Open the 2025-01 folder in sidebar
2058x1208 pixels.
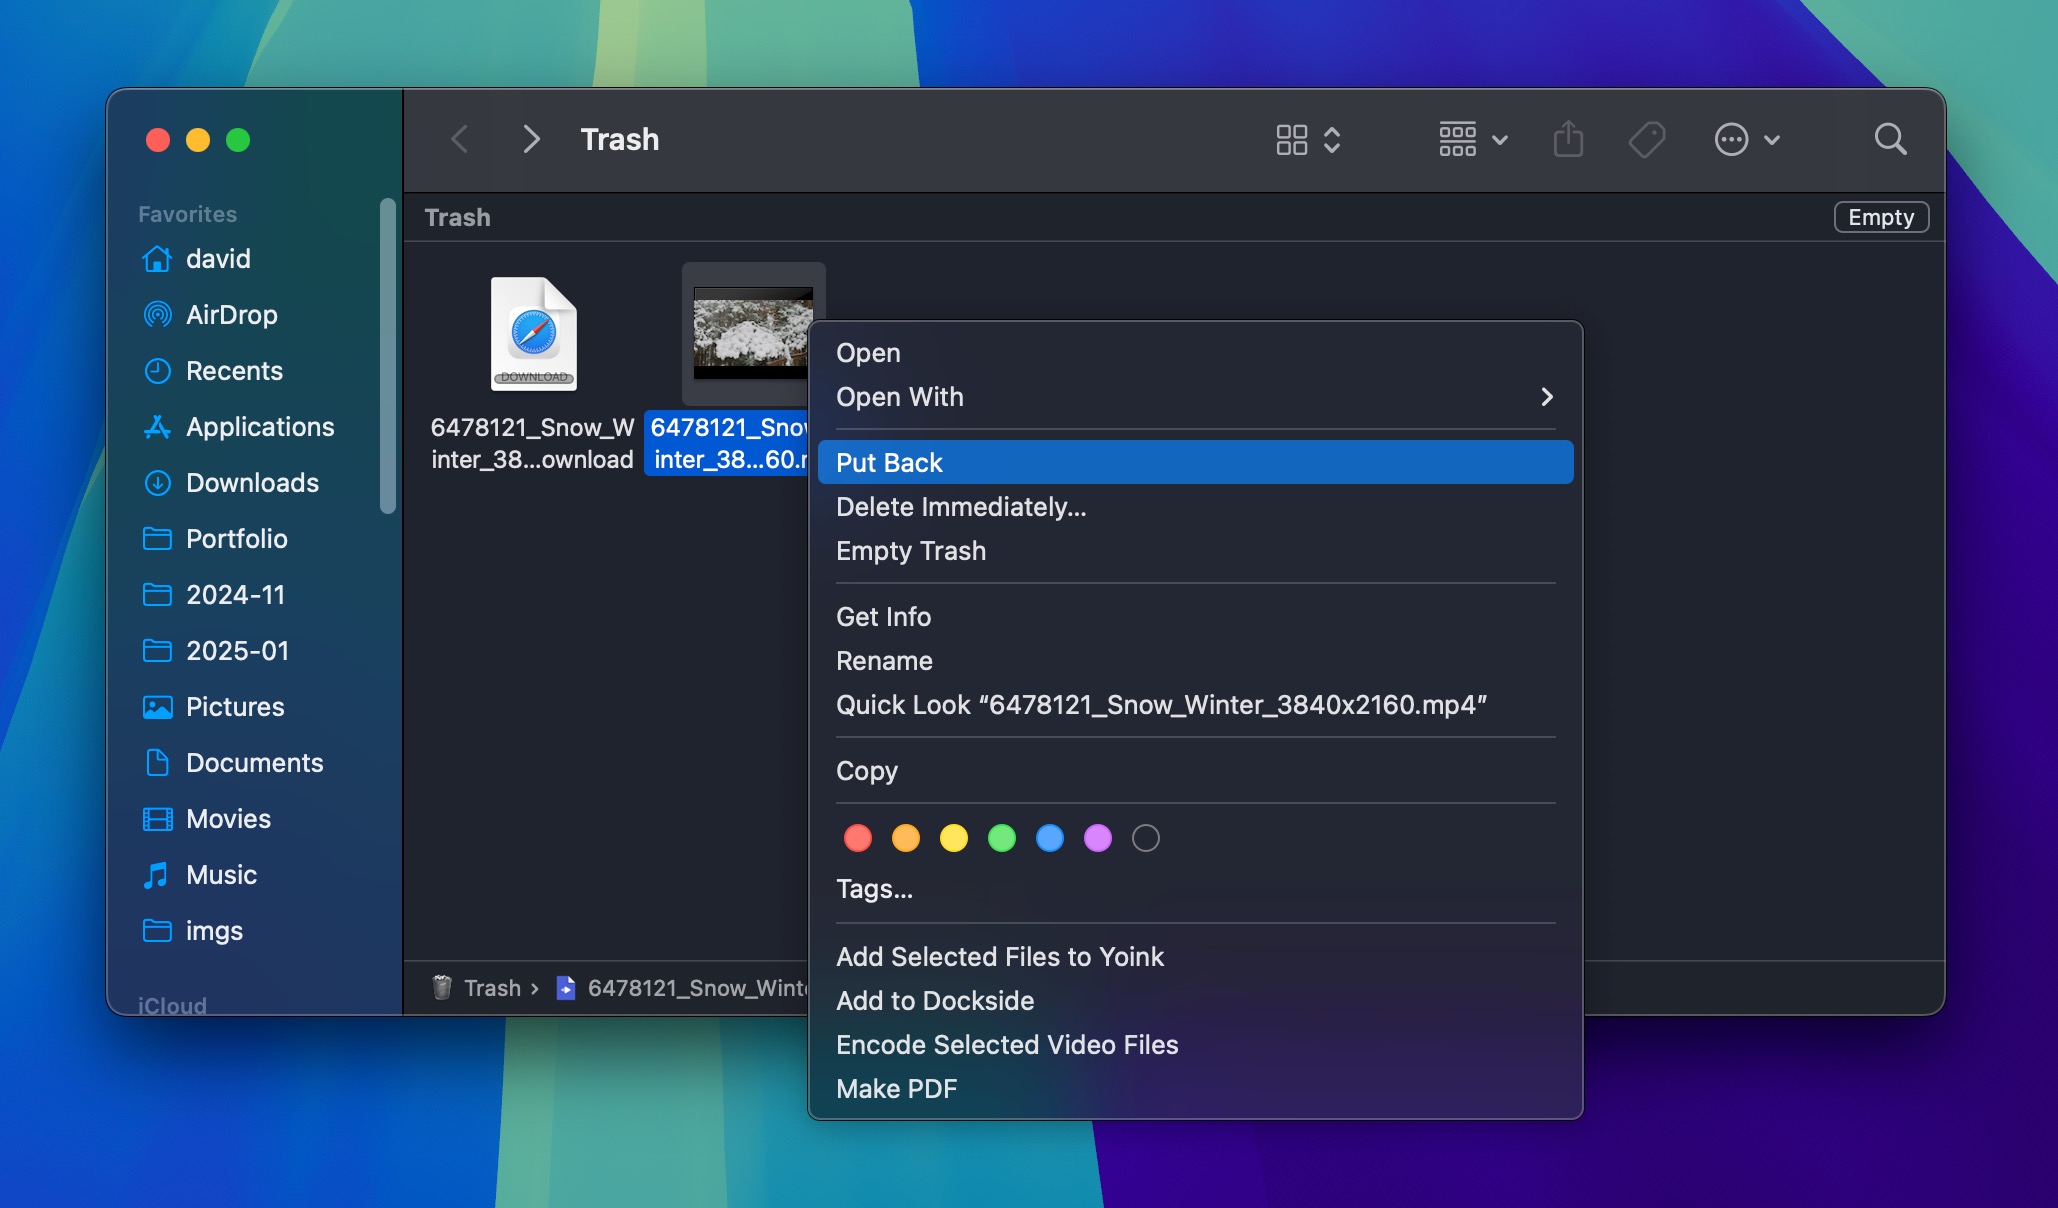(x=237, y=651)
